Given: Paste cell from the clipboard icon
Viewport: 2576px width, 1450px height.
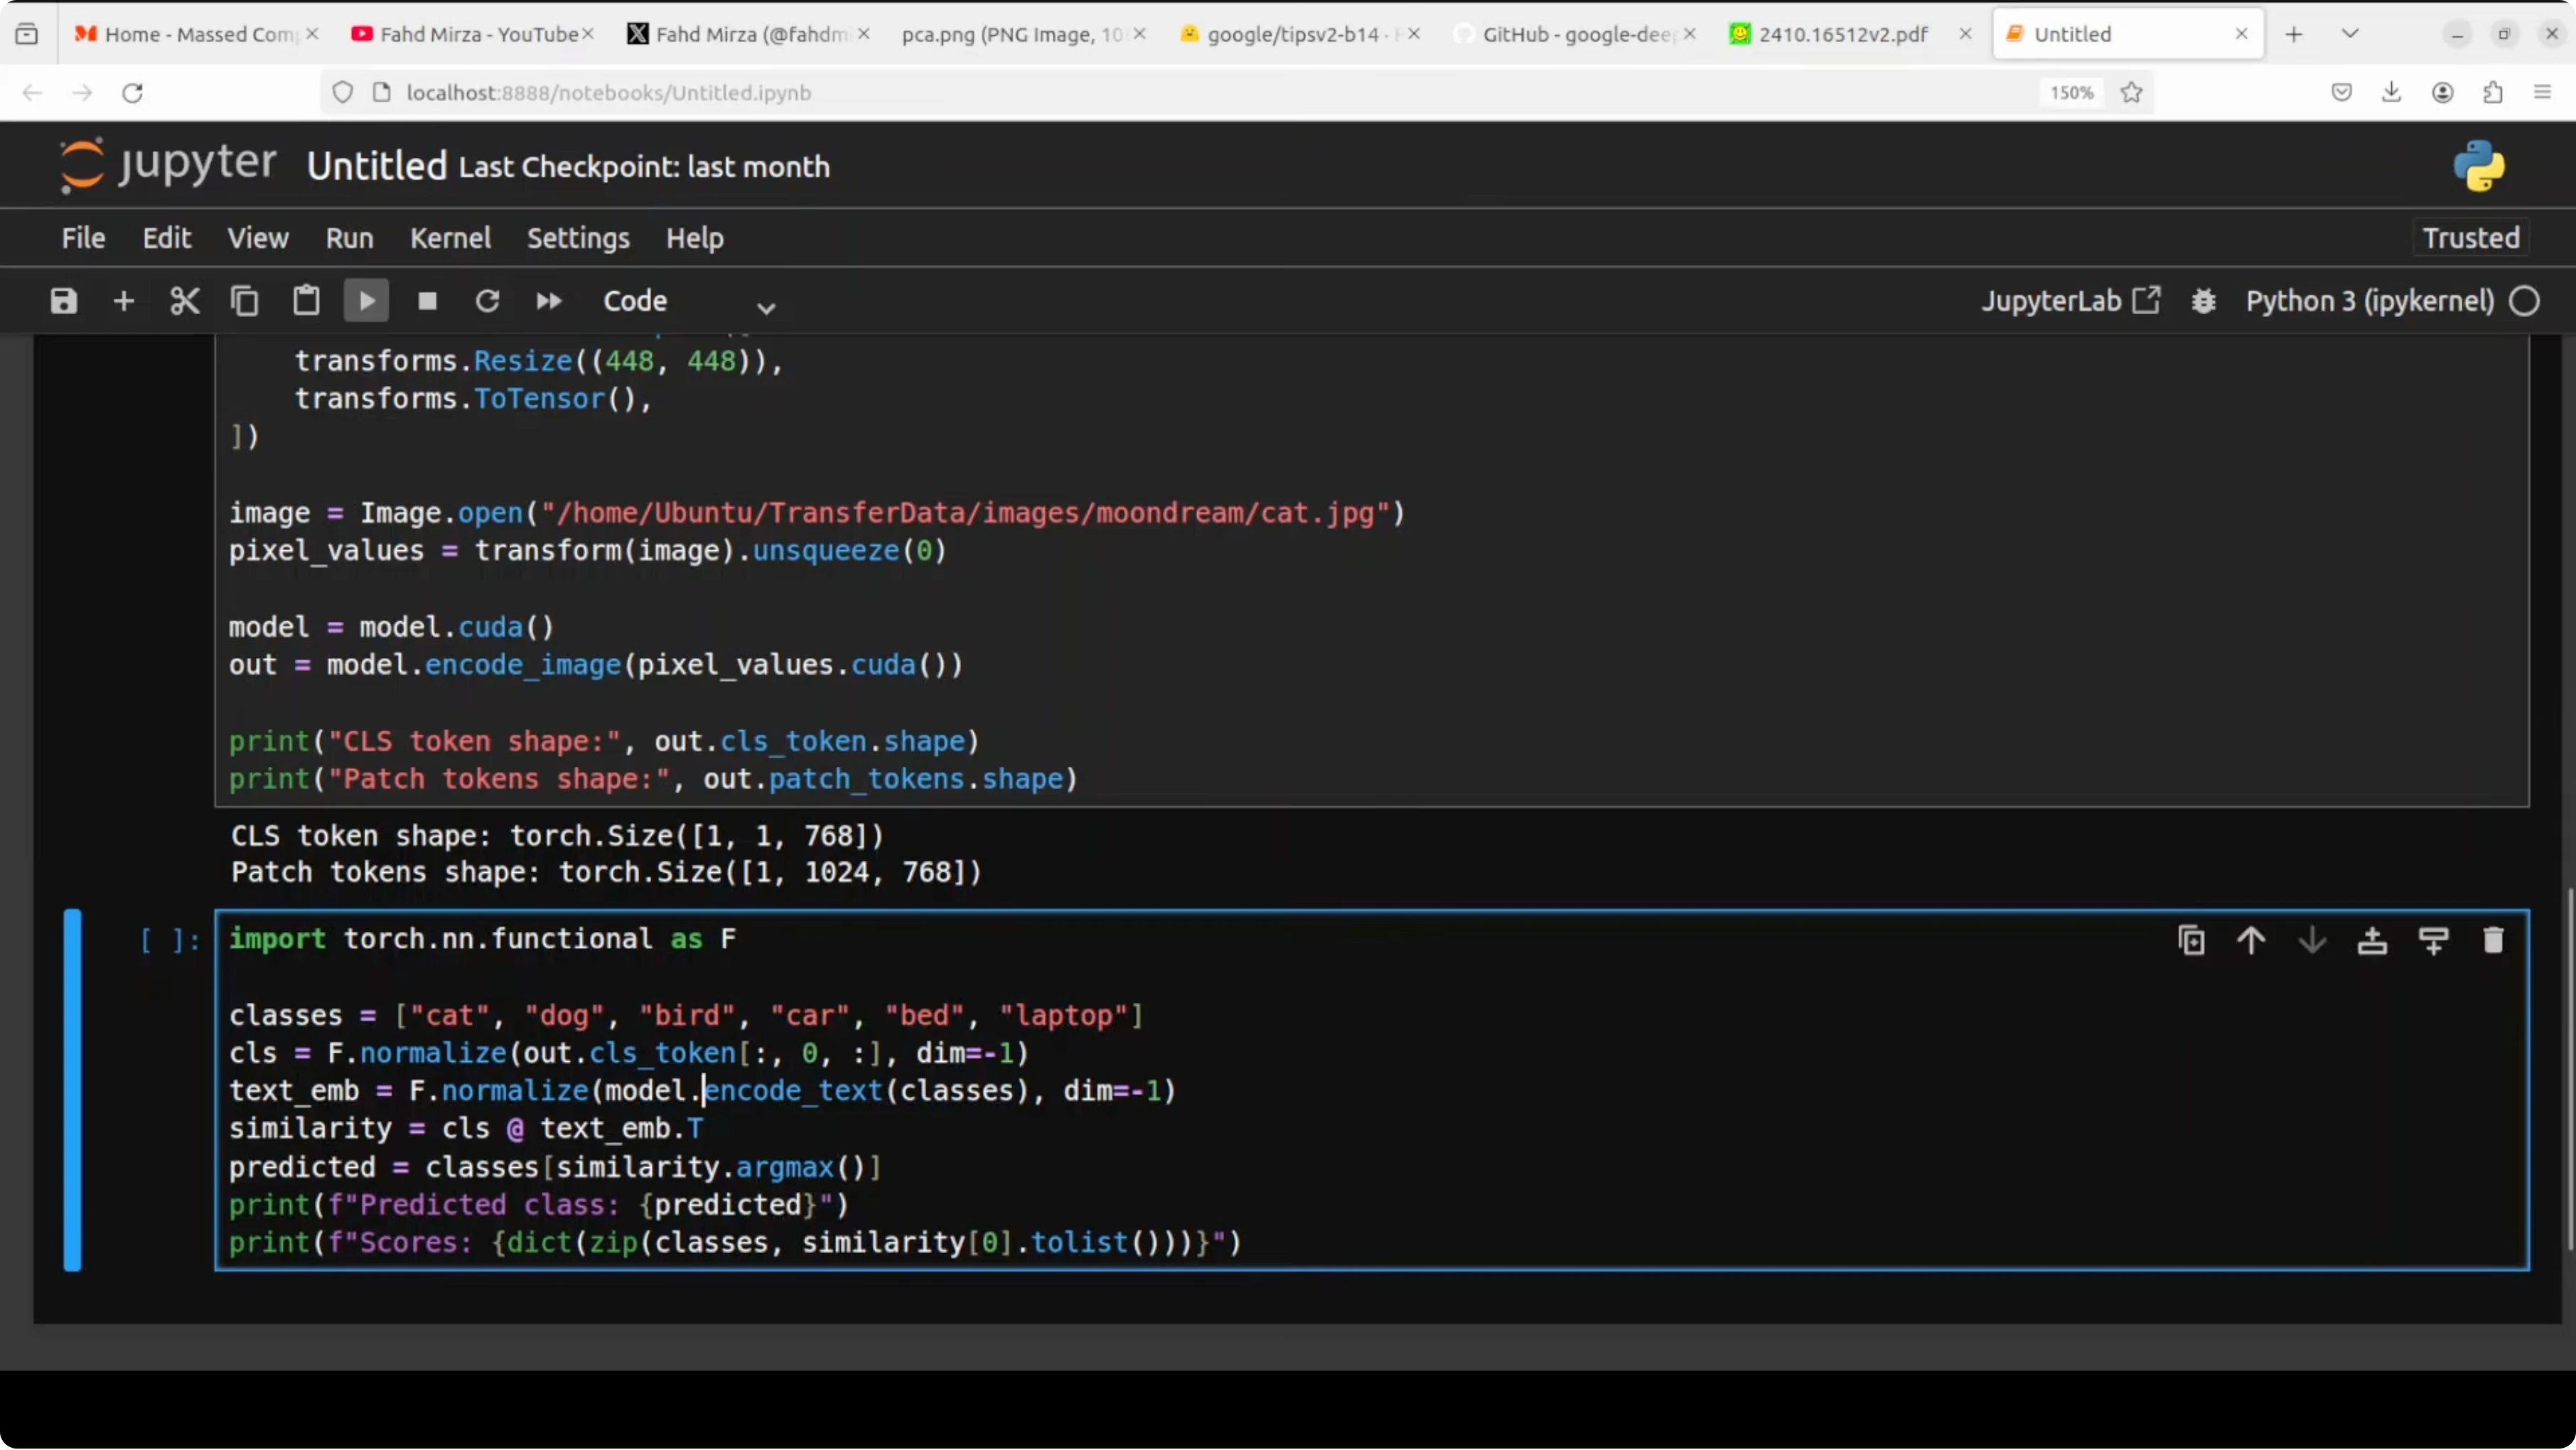Looking at the screenshot, I should tap(306, 301).
